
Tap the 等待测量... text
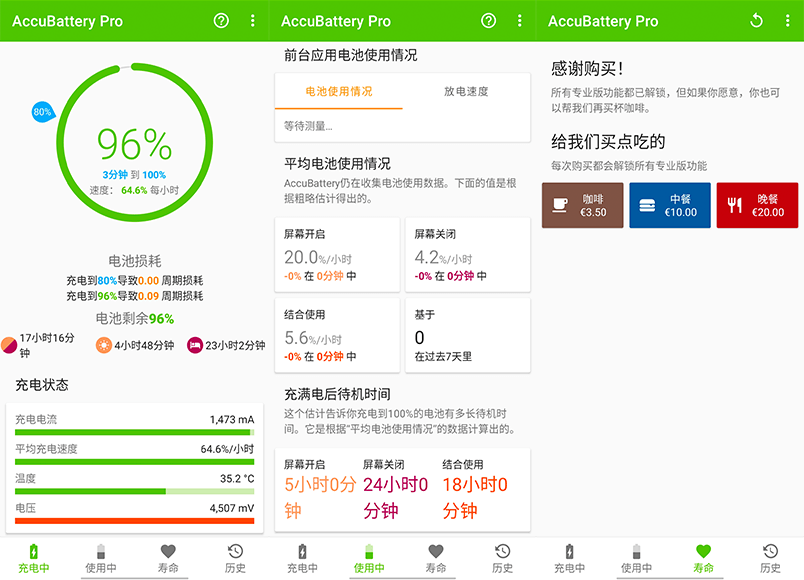(308, 126)
